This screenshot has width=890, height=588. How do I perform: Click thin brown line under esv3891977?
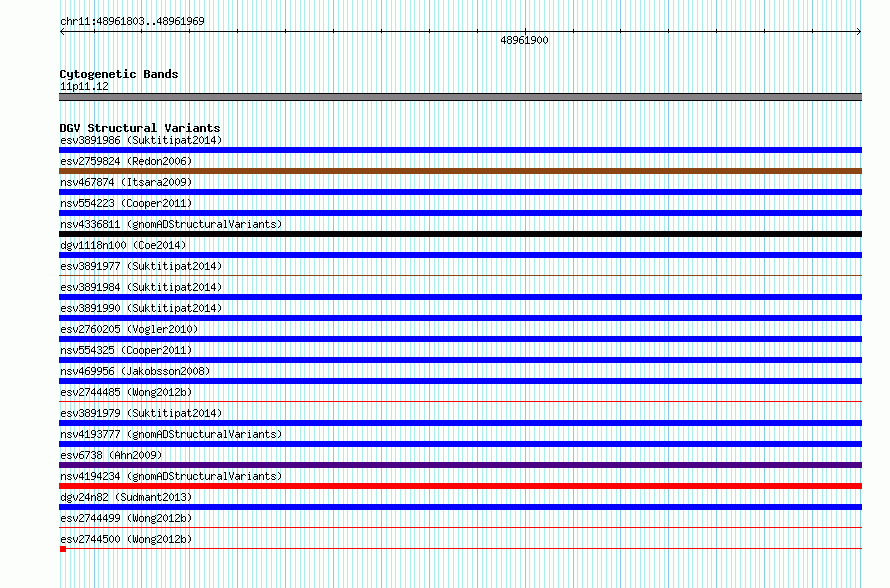tap(460, 276)
